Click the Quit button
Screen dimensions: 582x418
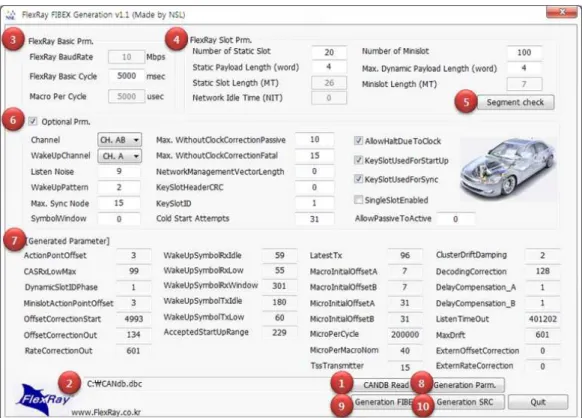[x=538, y=402]
